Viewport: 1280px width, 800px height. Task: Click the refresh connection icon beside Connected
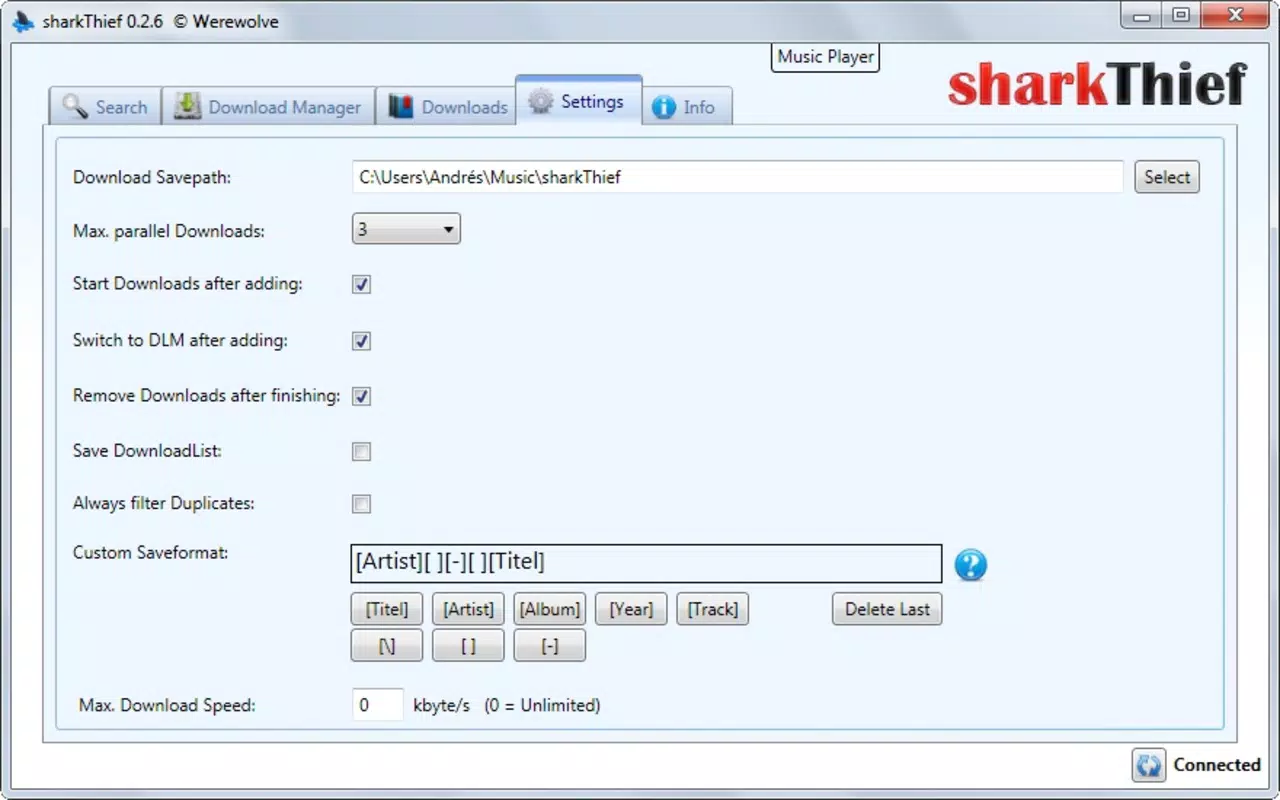click(1149, 765)
